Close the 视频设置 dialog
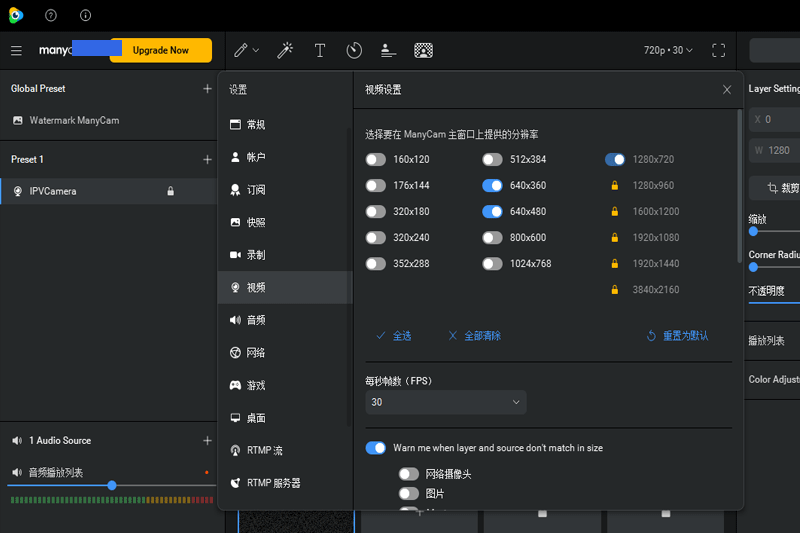The image size is (800, 533). click(727, 90)
